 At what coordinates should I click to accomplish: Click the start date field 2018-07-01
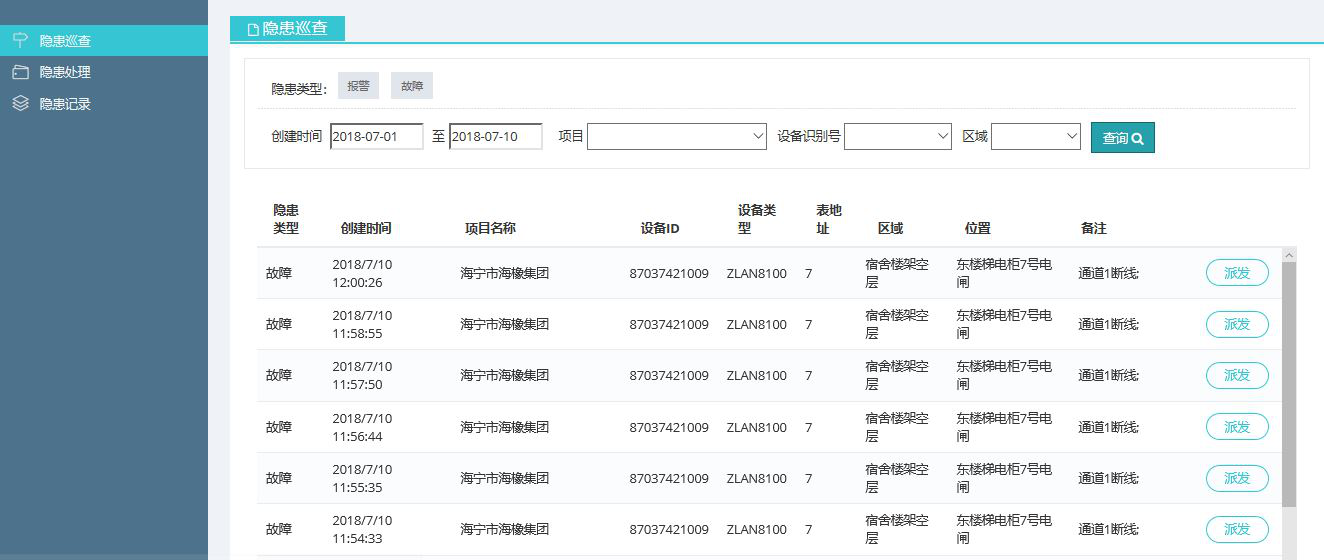pyautogui.click(x=376, y=137)
